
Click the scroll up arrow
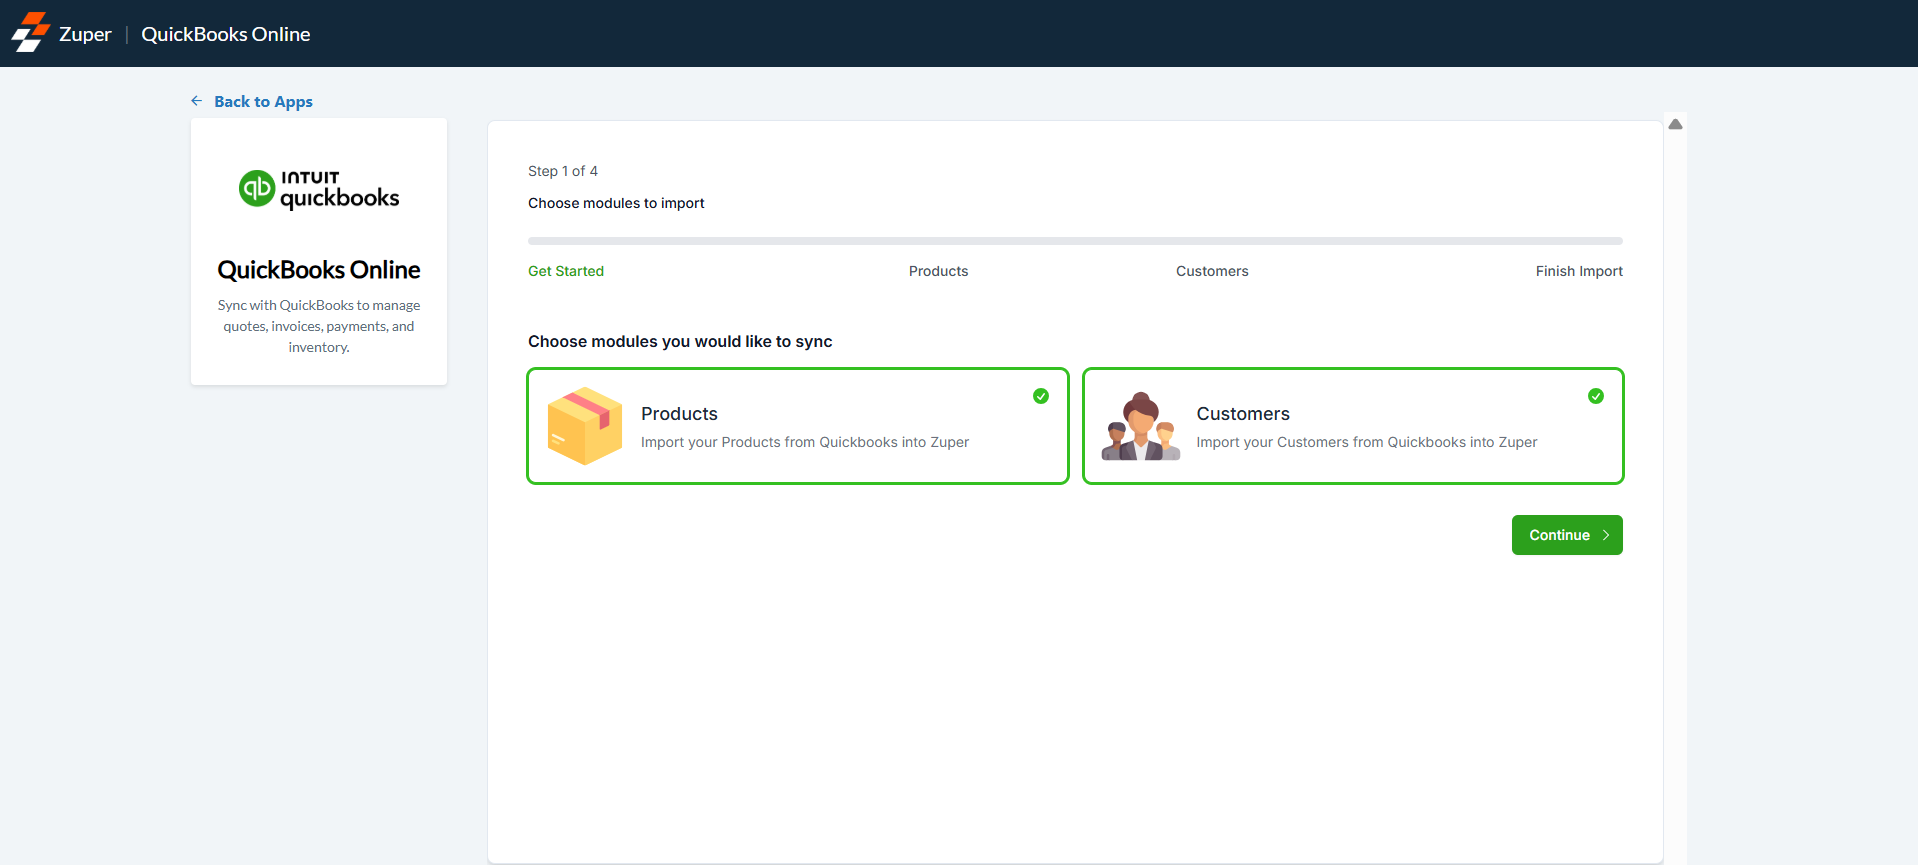pos(1676,124)
